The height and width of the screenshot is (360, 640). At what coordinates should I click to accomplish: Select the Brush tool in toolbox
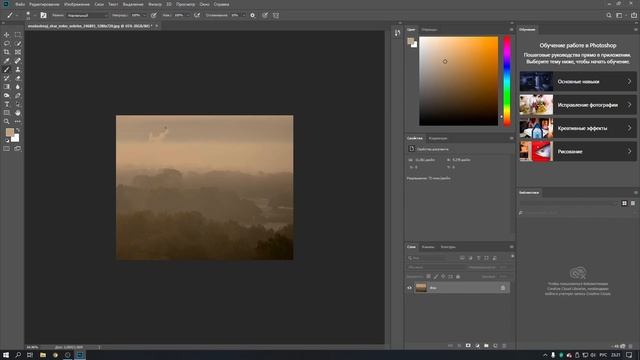pos(7,69)
